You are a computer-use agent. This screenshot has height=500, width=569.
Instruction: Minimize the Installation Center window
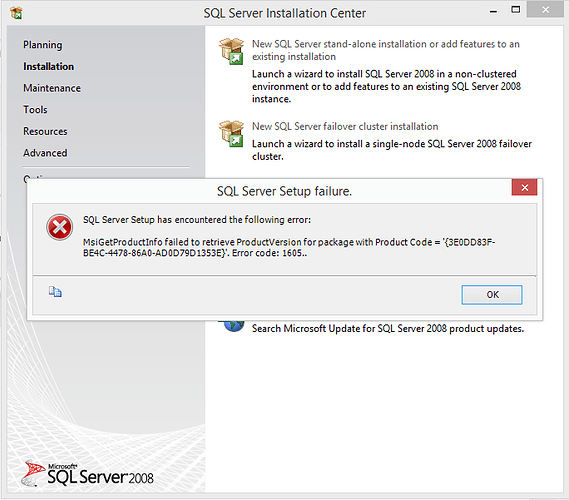tap(493, 11)
